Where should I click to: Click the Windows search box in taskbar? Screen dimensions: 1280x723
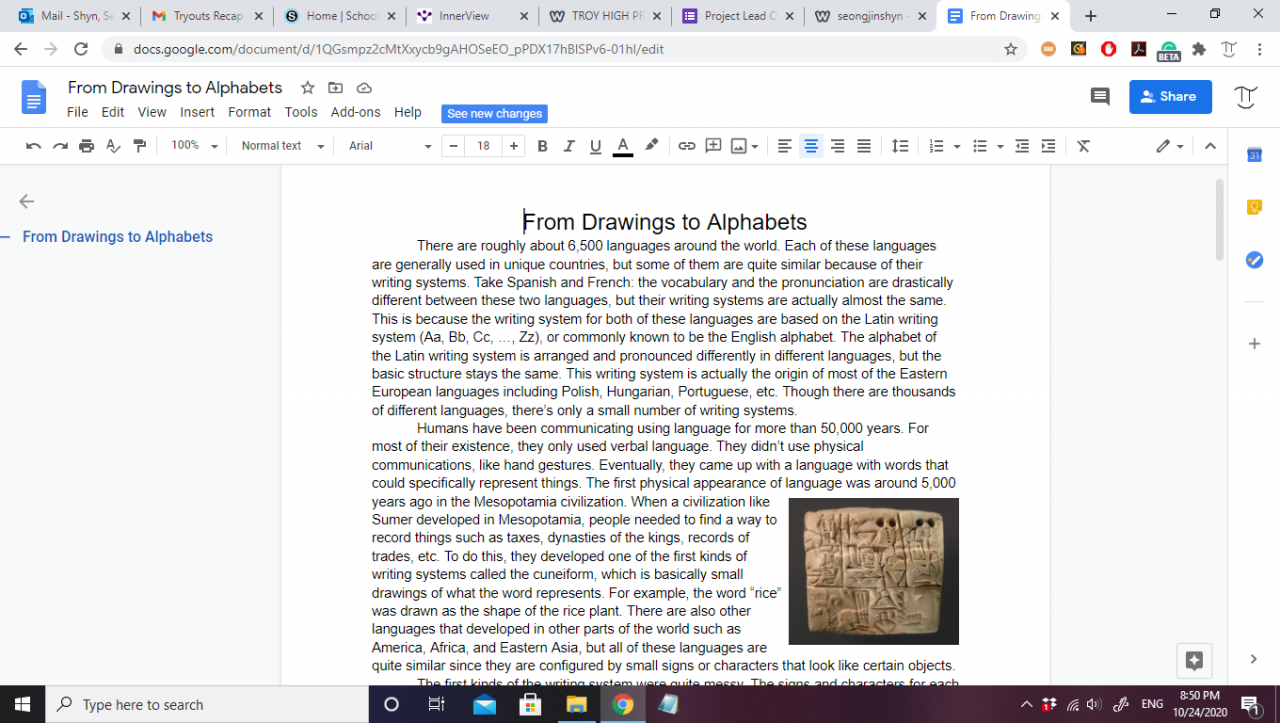200,704
